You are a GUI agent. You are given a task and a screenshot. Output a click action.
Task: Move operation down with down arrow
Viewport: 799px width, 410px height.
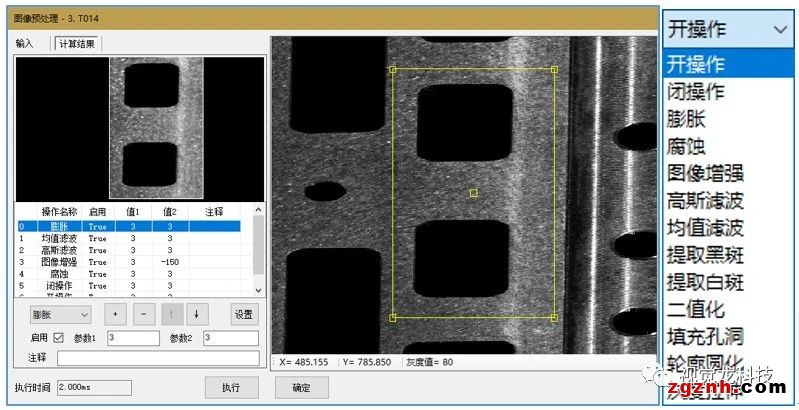coord(196,314)
